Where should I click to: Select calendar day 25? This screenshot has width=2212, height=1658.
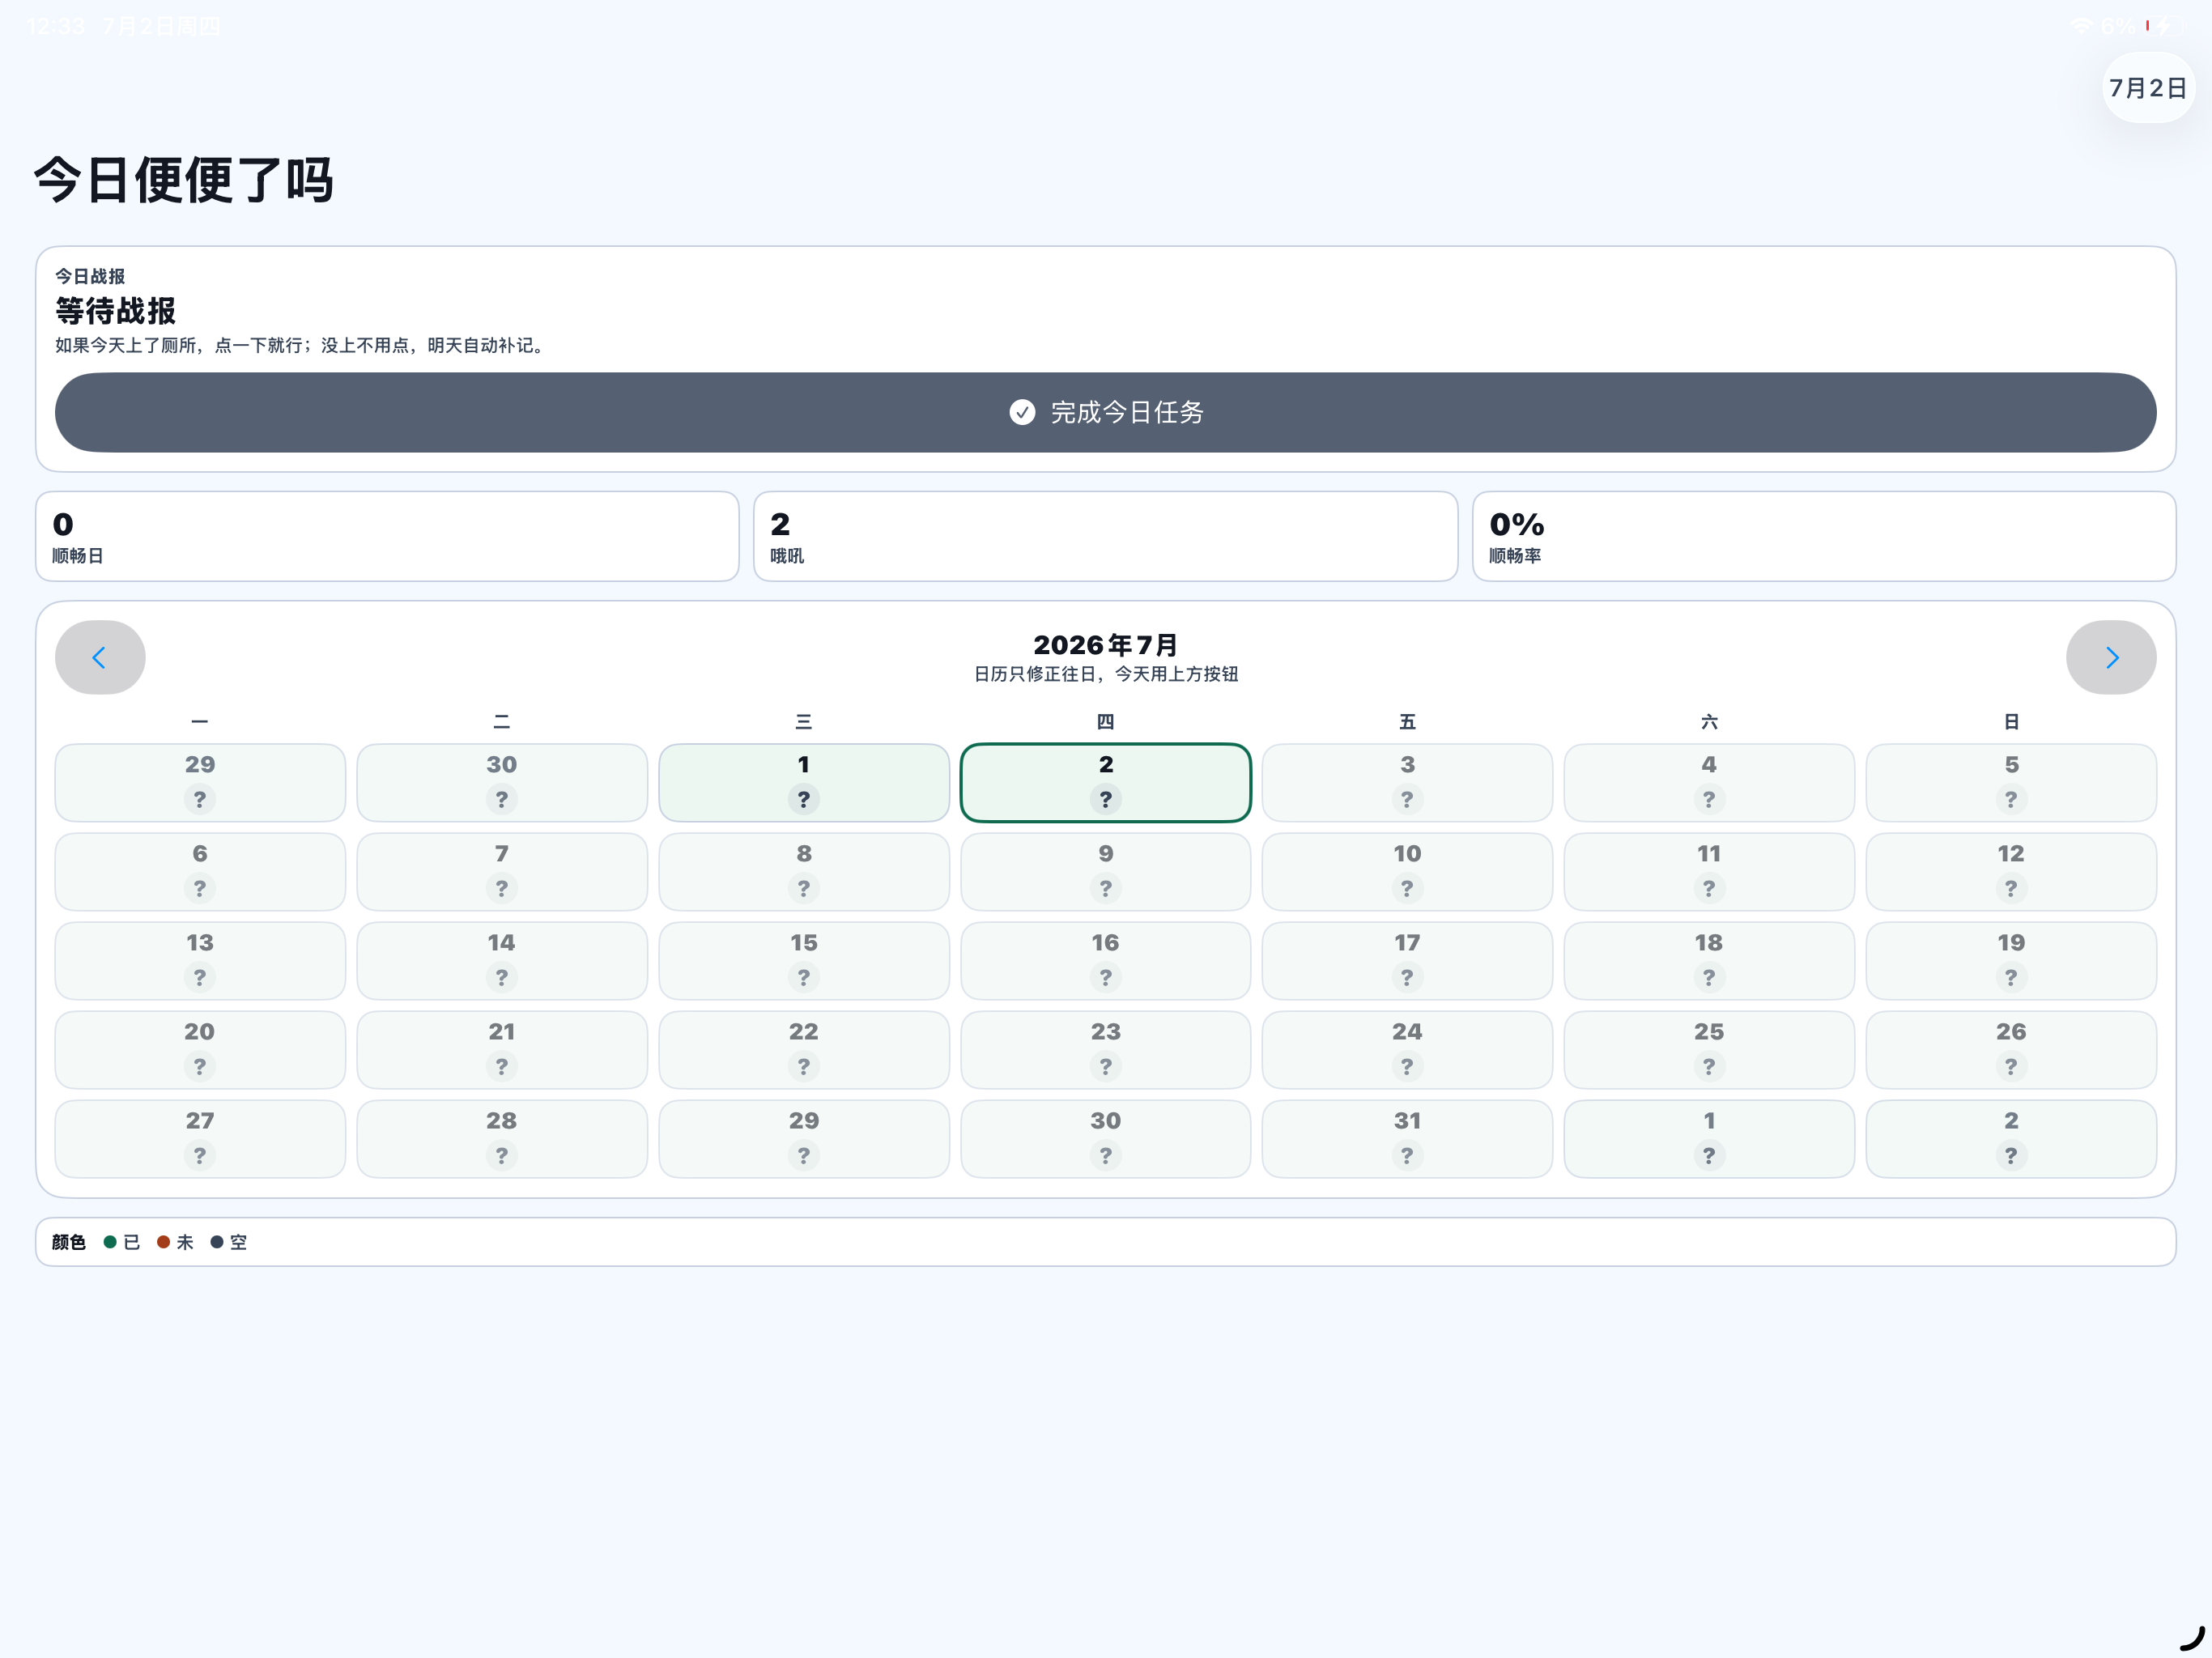pyautogui.click(x=1709, y=1049)
